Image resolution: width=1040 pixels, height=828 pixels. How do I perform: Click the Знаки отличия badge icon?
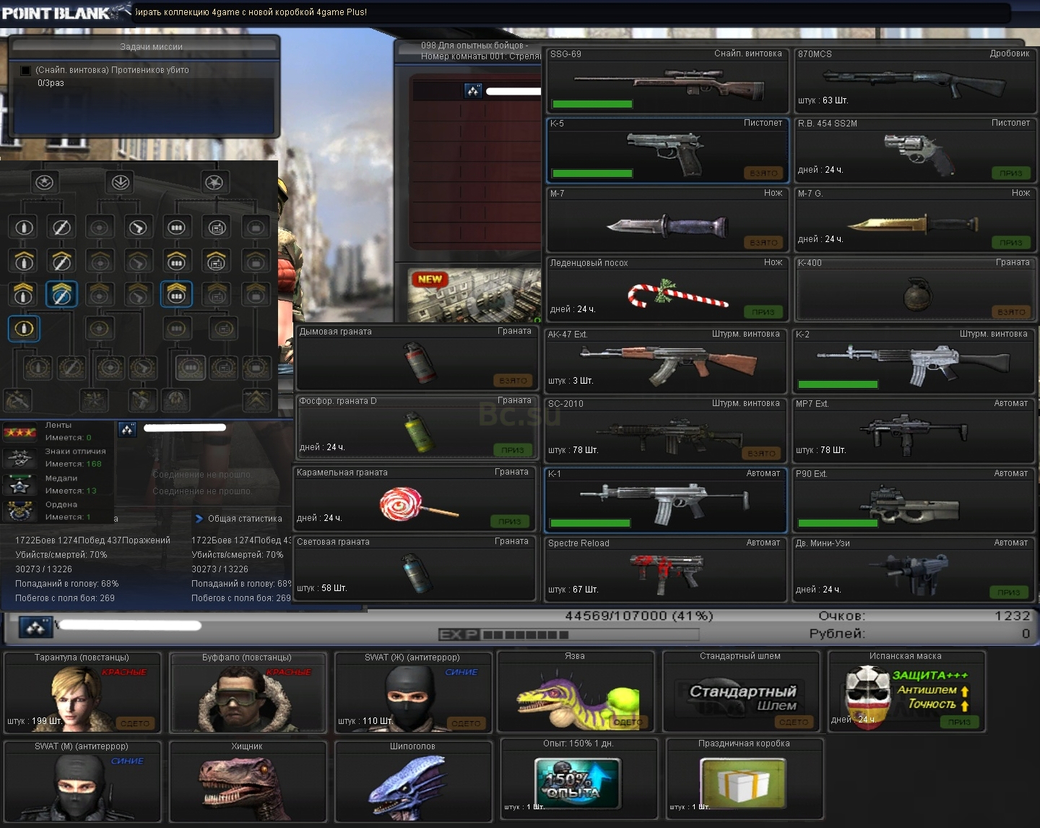pos(20,458)
